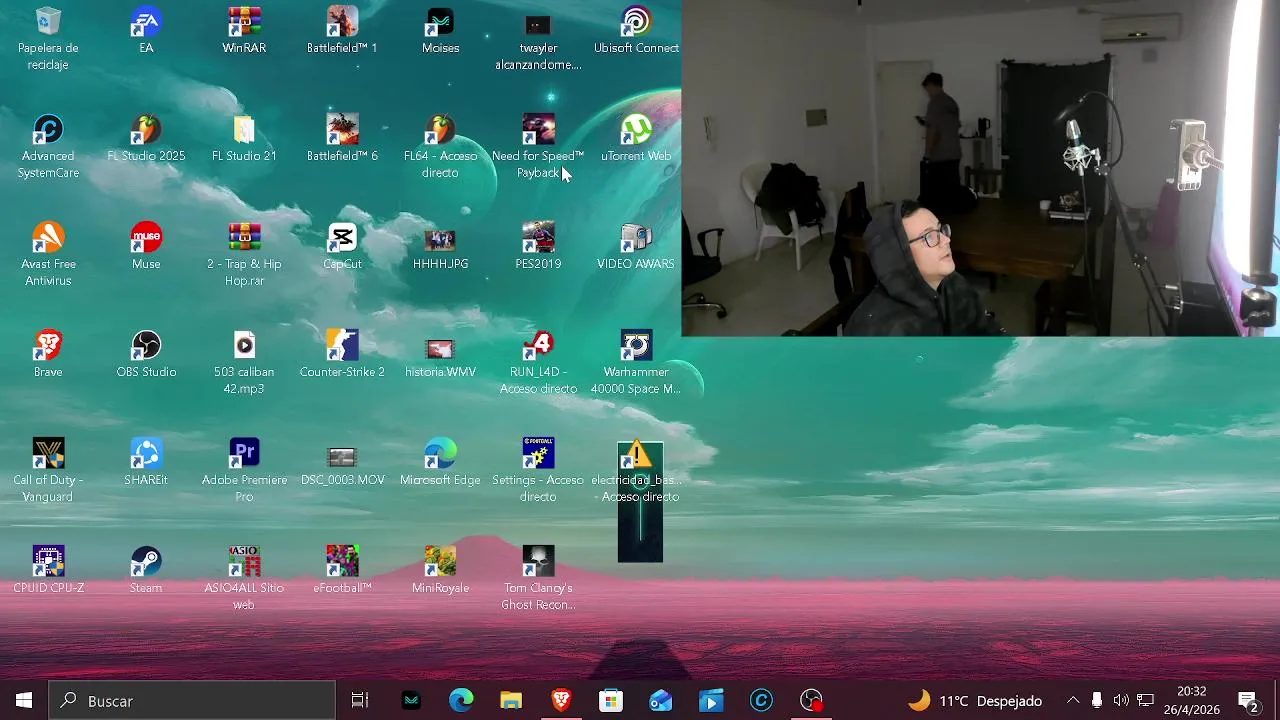Open the clock showing 20:32

coord(1191,701)
